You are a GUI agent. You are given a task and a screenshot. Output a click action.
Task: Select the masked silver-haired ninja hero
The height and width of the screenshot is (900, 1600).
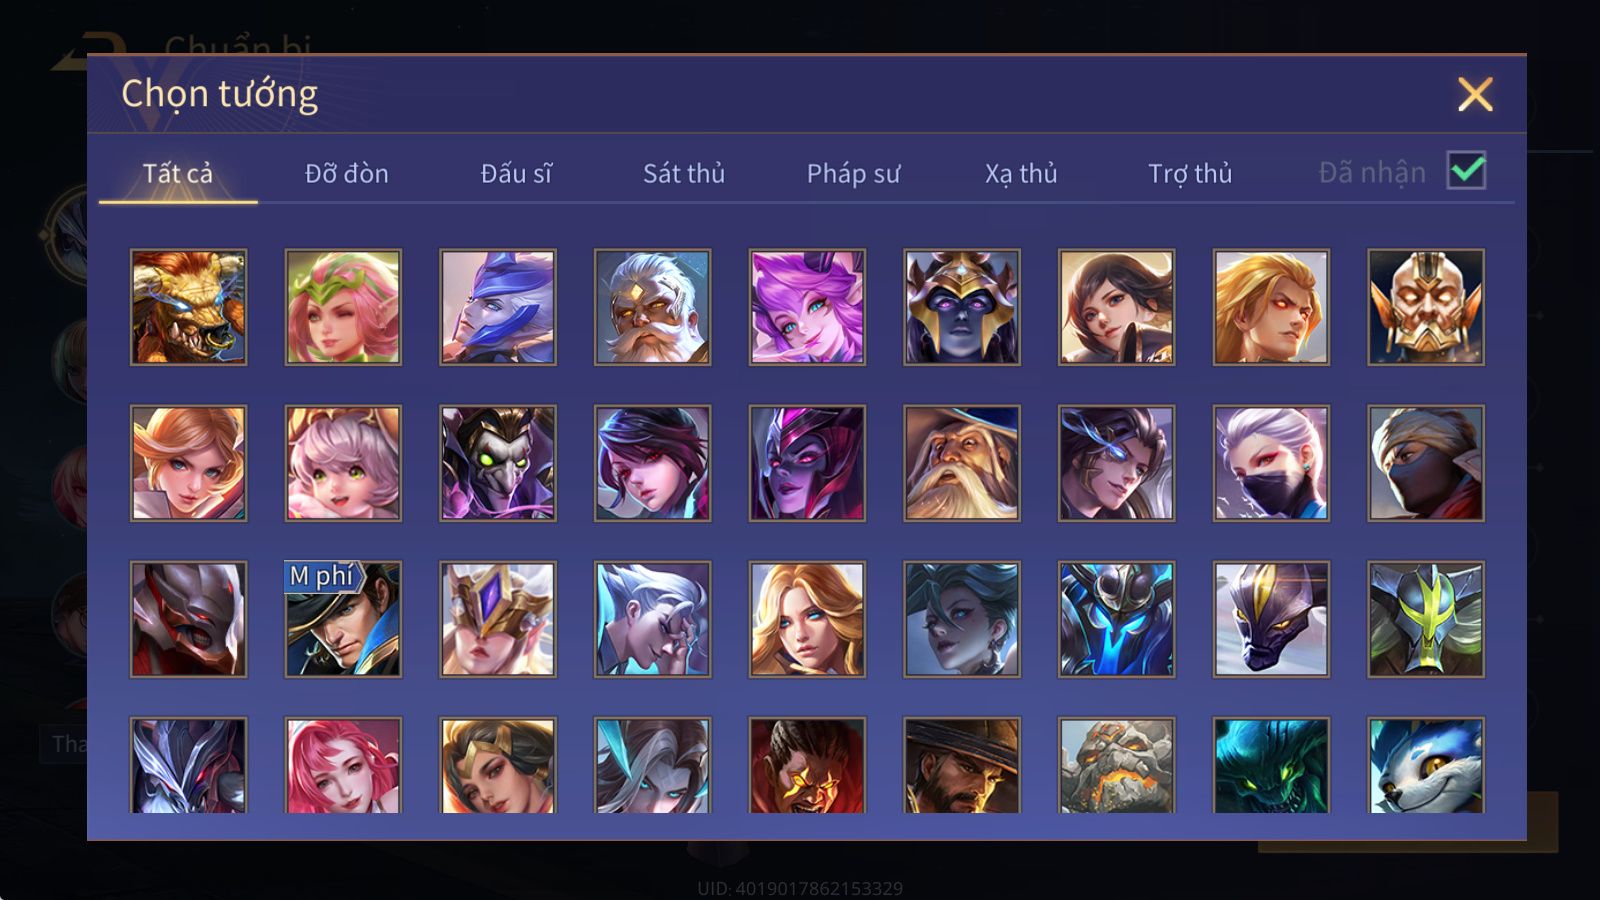tap(1271, 463)
